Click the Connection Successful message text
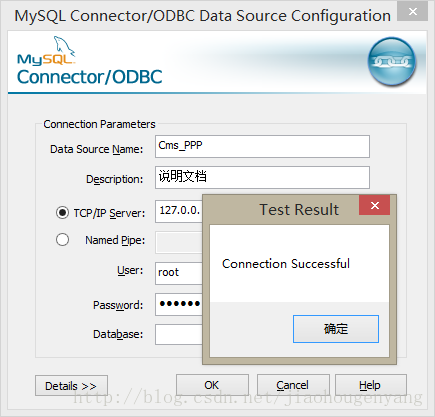This screenshot has height=417, width=435. coord(286,263)
